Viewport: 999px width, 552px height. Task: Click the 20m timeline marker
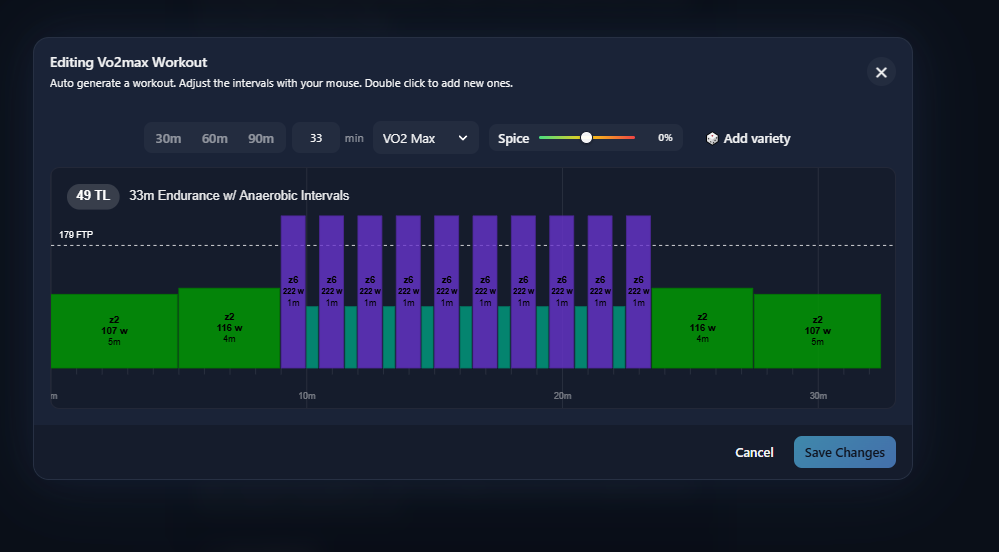tap(563, 396)
